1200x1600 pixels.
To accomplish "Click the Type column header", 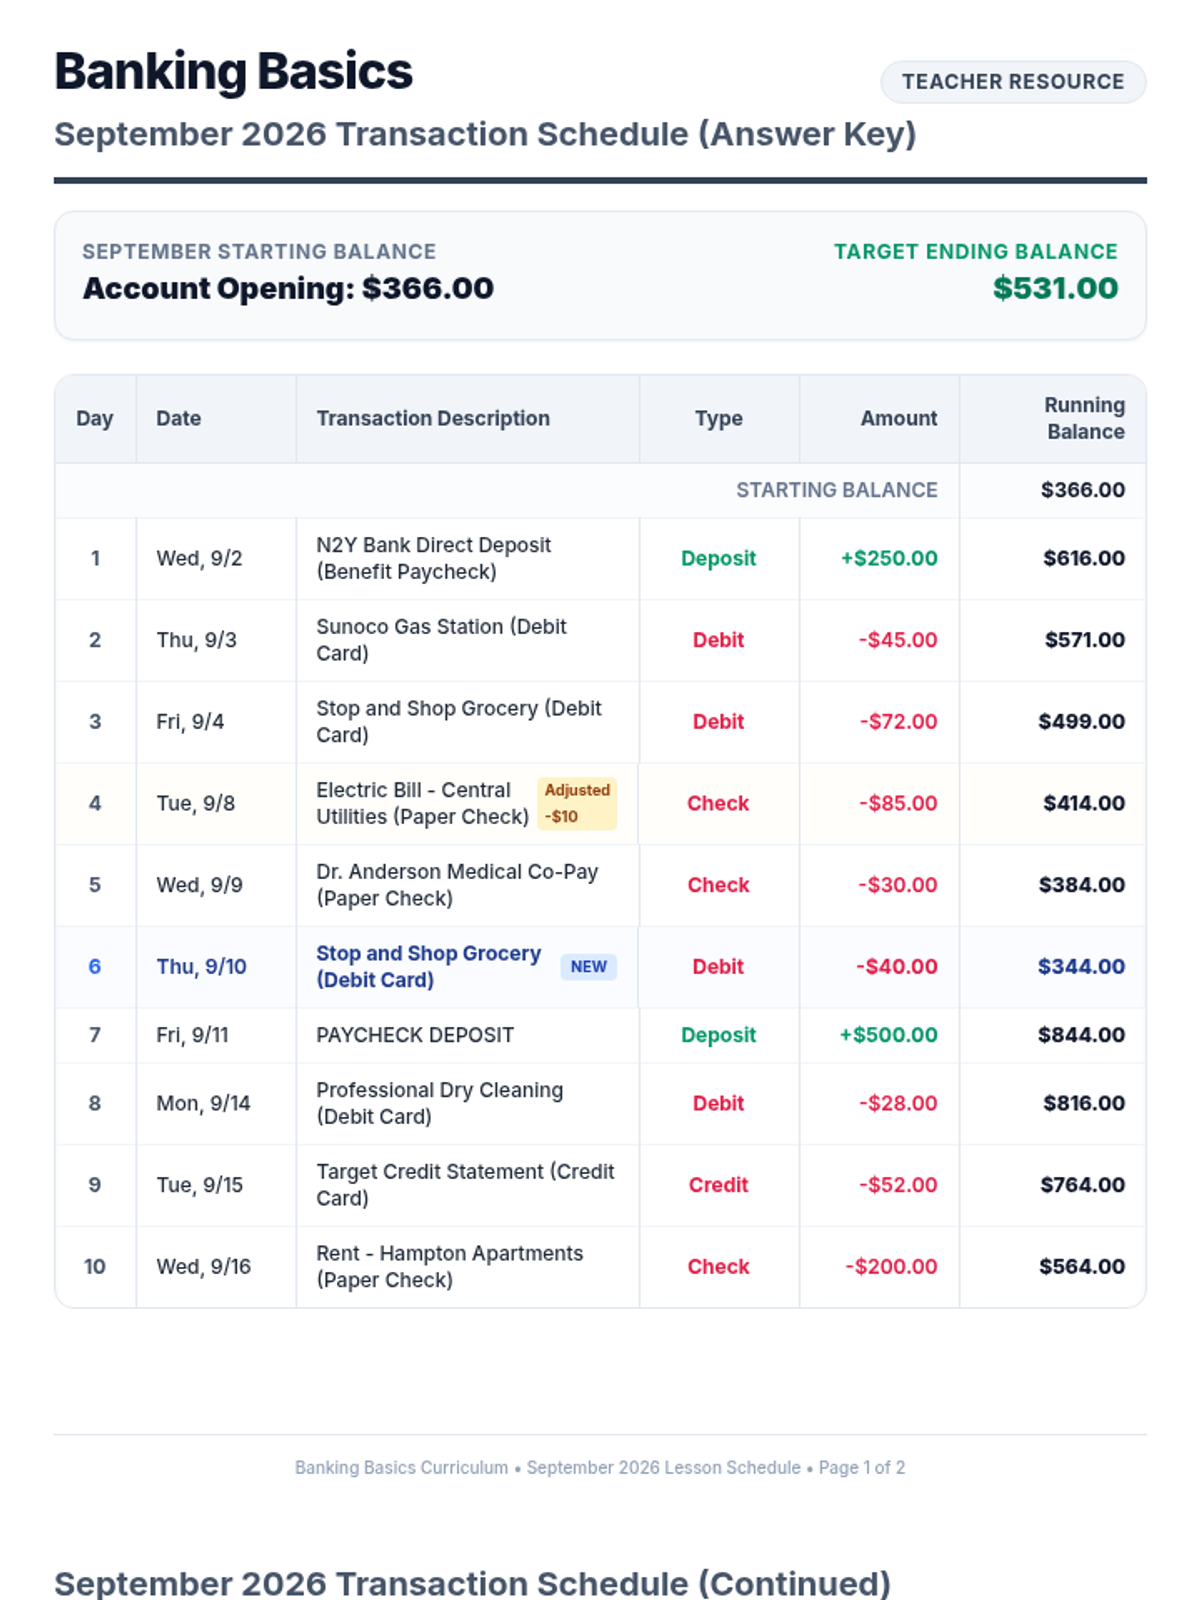I will (x=719, y=418).
